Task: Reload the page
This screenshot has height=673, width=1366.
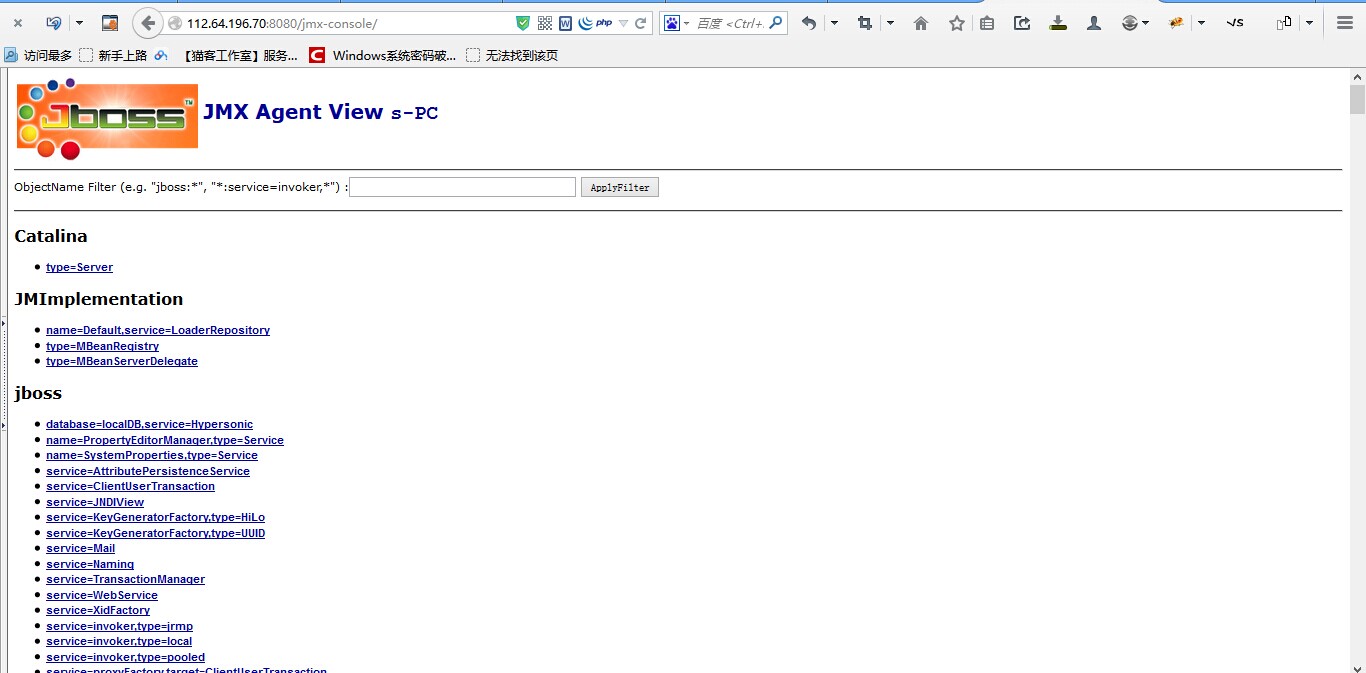Action: coord(641,23)
